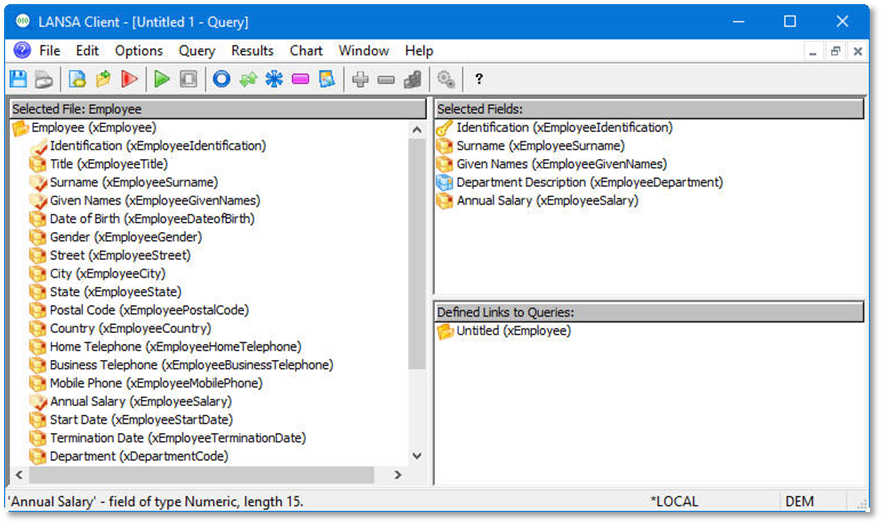882x524 pixels.
Task: Click Identification in Selected Fields list
Action: click(564, 128)
